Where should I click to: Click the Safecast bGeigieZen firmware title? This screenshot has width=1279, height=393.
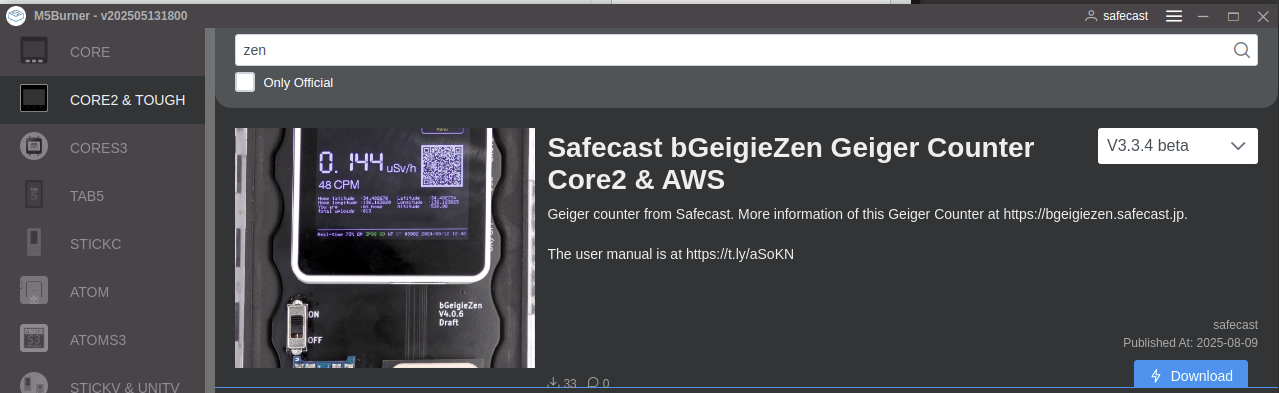click(790, 163)
